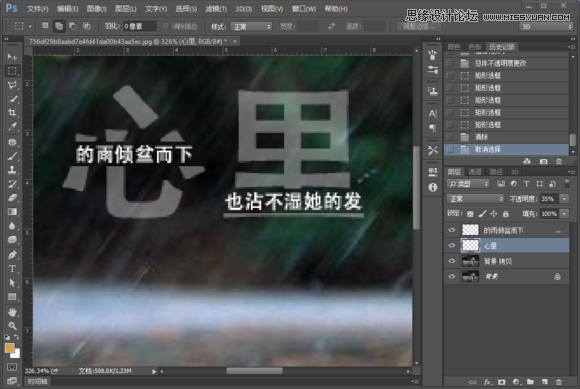
Task: Open the fill 100% slider arrow
Action: click(564, 214)
